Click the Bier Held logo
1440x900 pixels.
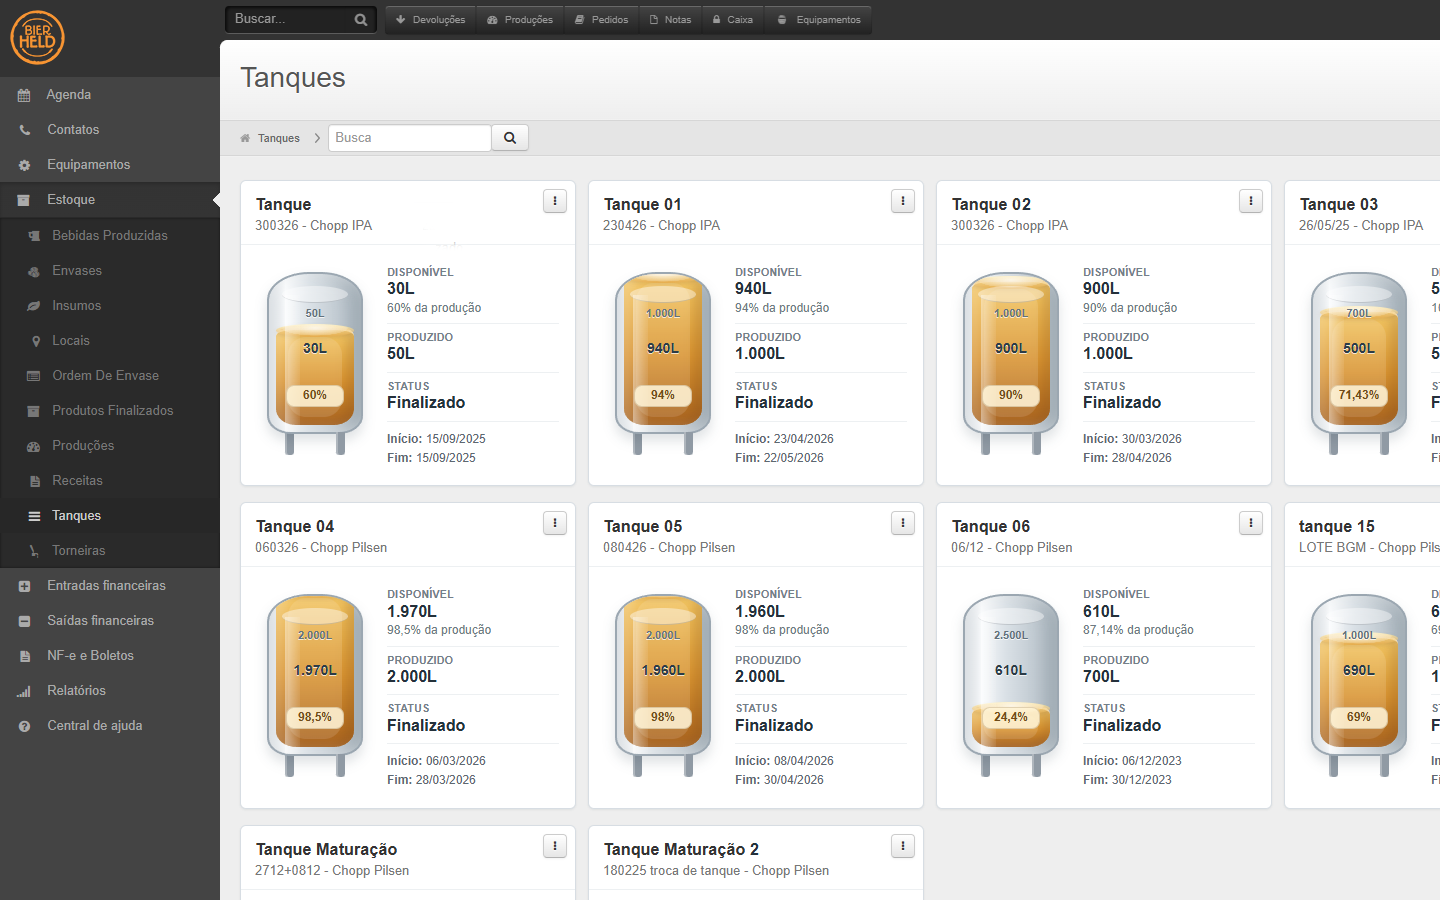point(37,37)
